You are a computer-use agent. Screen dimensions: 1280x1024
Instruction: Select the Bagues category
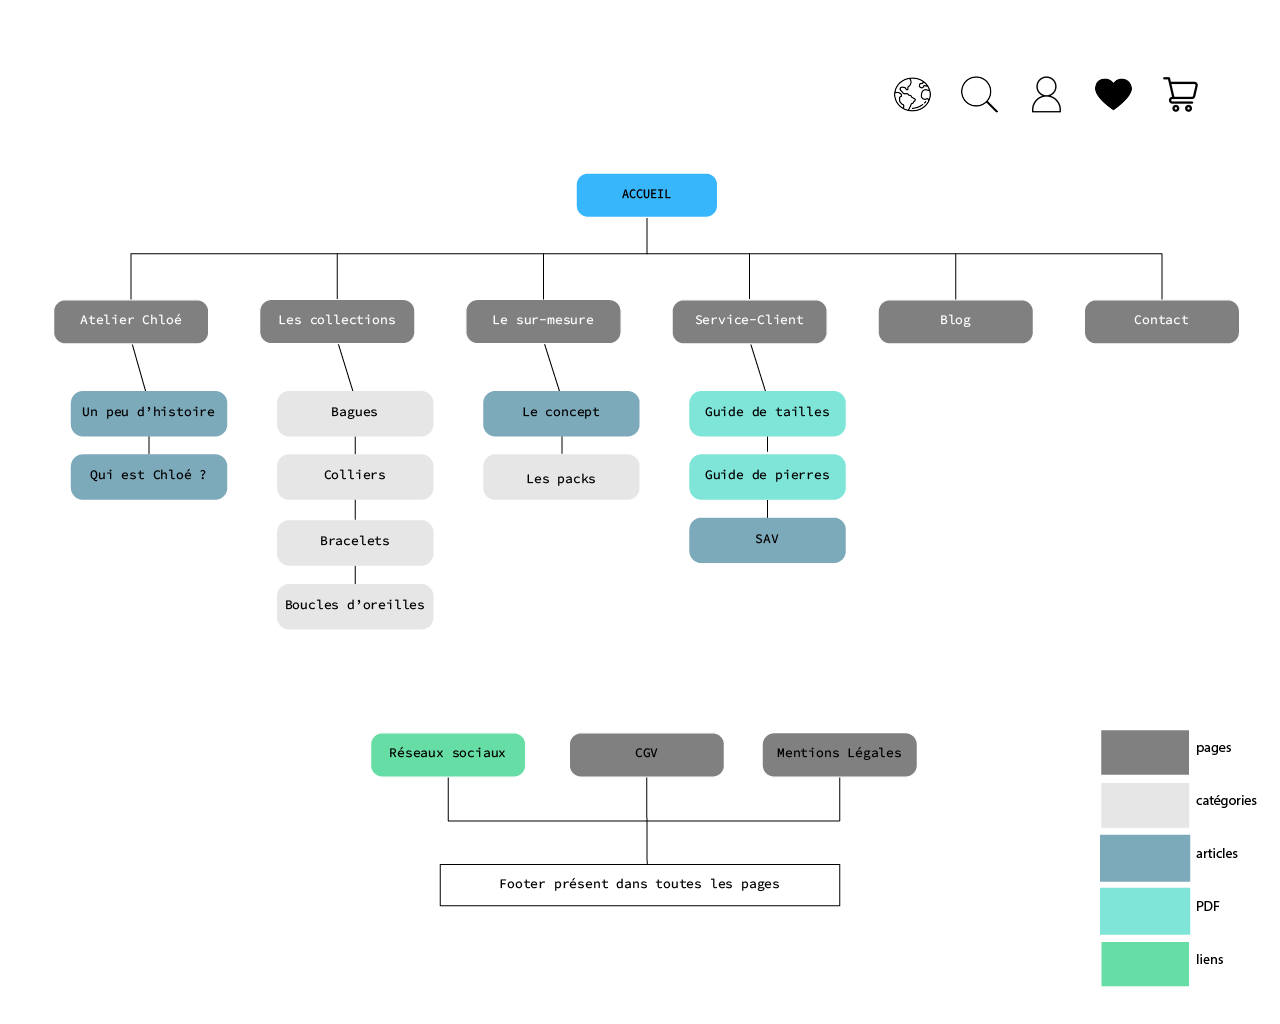pos(355,413)
